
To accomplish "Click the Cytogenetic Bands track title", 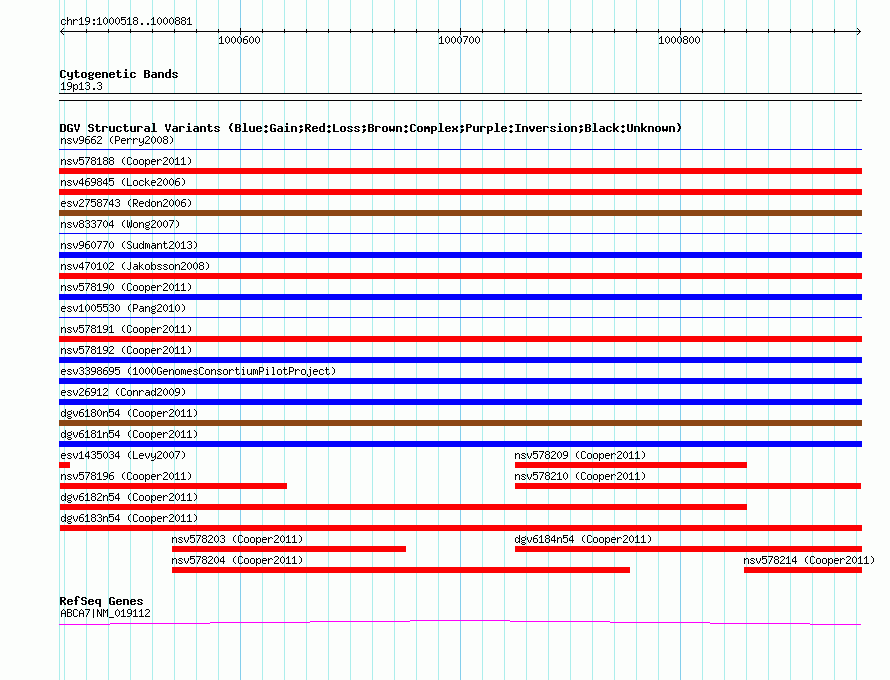I will [119, 74].
